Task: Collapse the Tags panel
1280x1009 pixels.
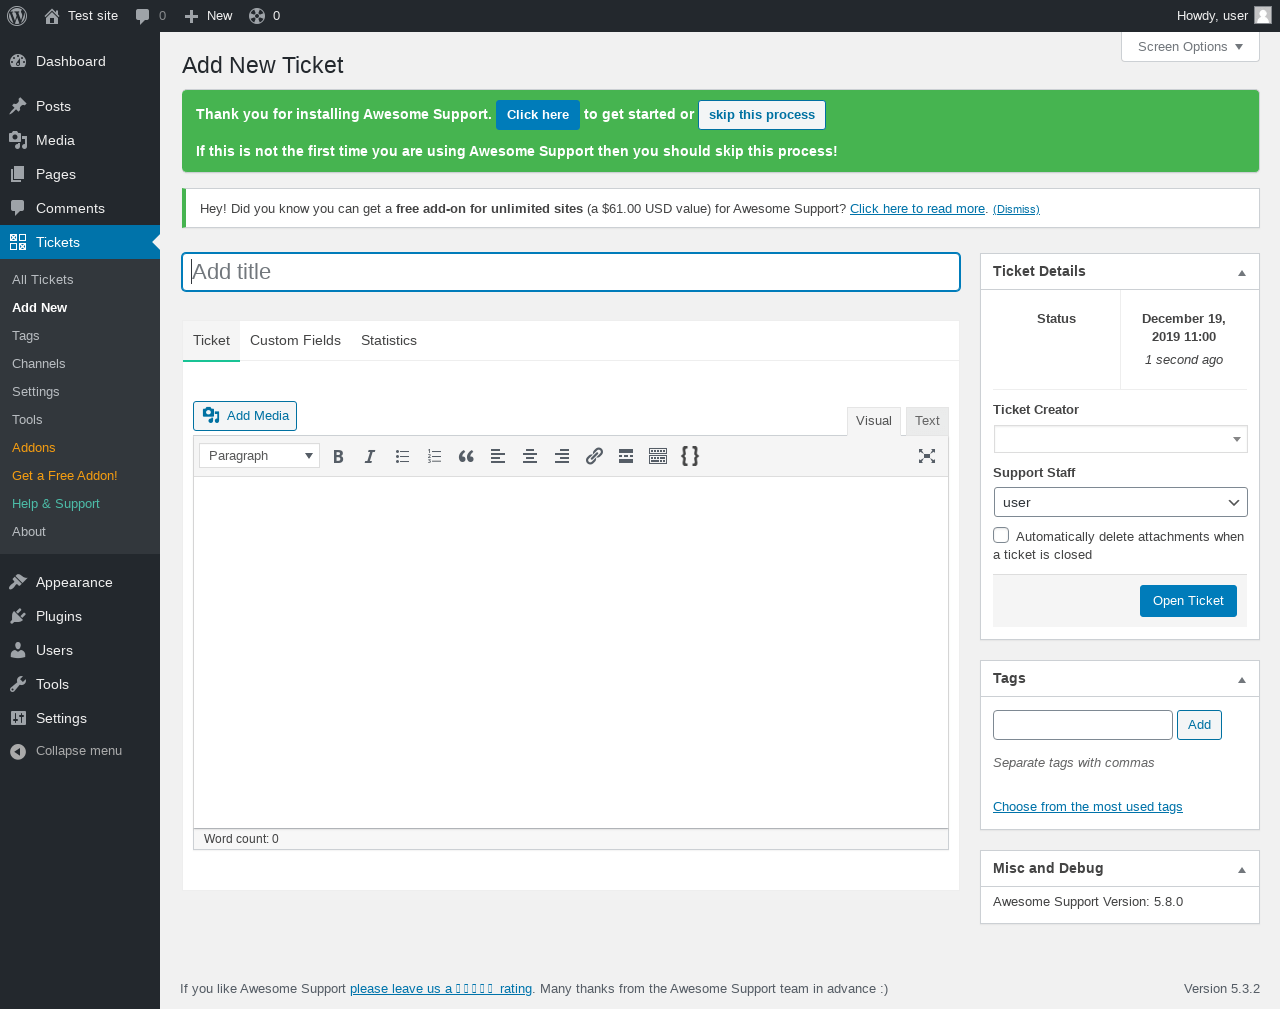Action: coord(1242,679)
